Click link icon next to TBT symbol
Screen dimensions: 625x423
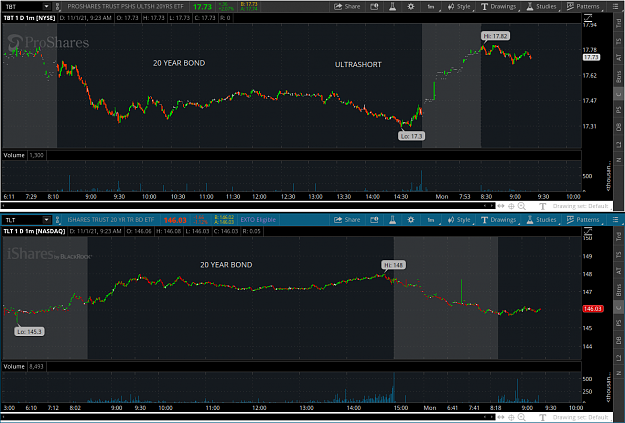pos(57,6)
